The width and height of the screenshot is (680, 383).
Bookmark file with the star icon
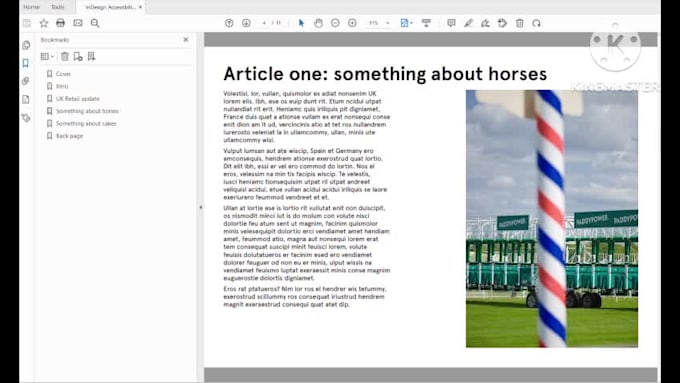(44, 23)
